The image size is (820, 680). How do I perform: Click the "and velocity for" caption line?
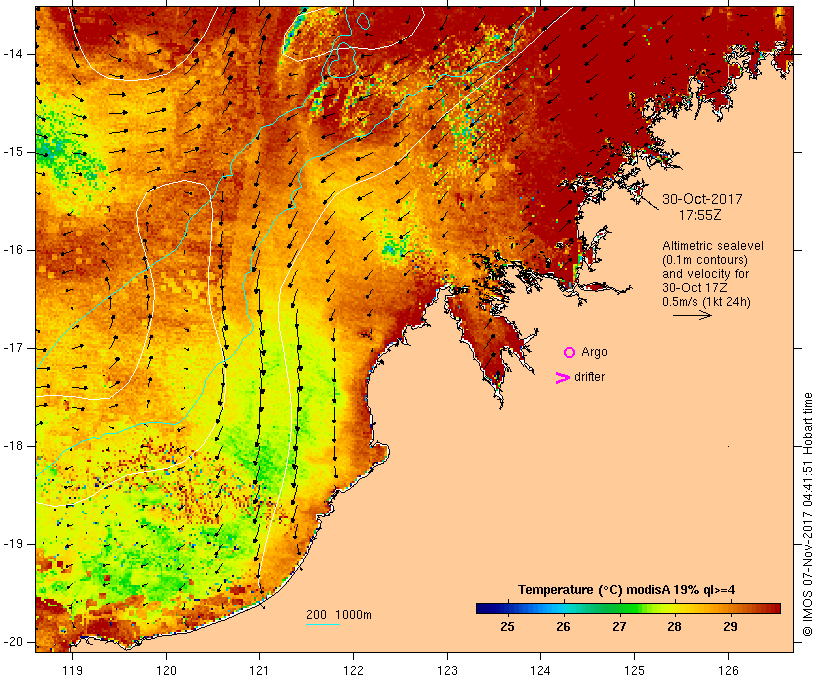click(705, 274)
